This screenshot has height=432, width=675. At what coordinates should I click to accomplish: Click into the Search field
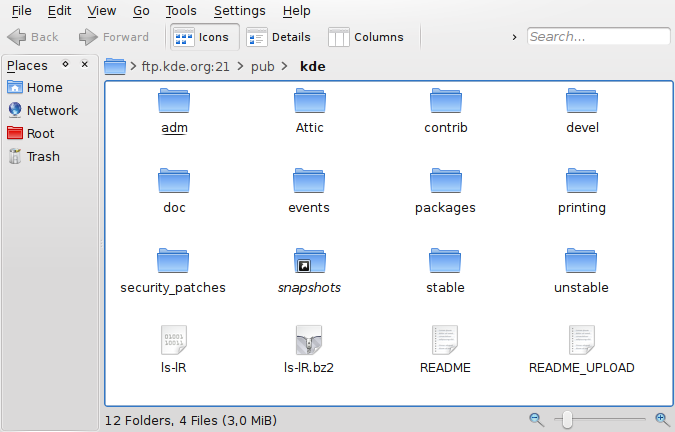[x=598, y=37]
